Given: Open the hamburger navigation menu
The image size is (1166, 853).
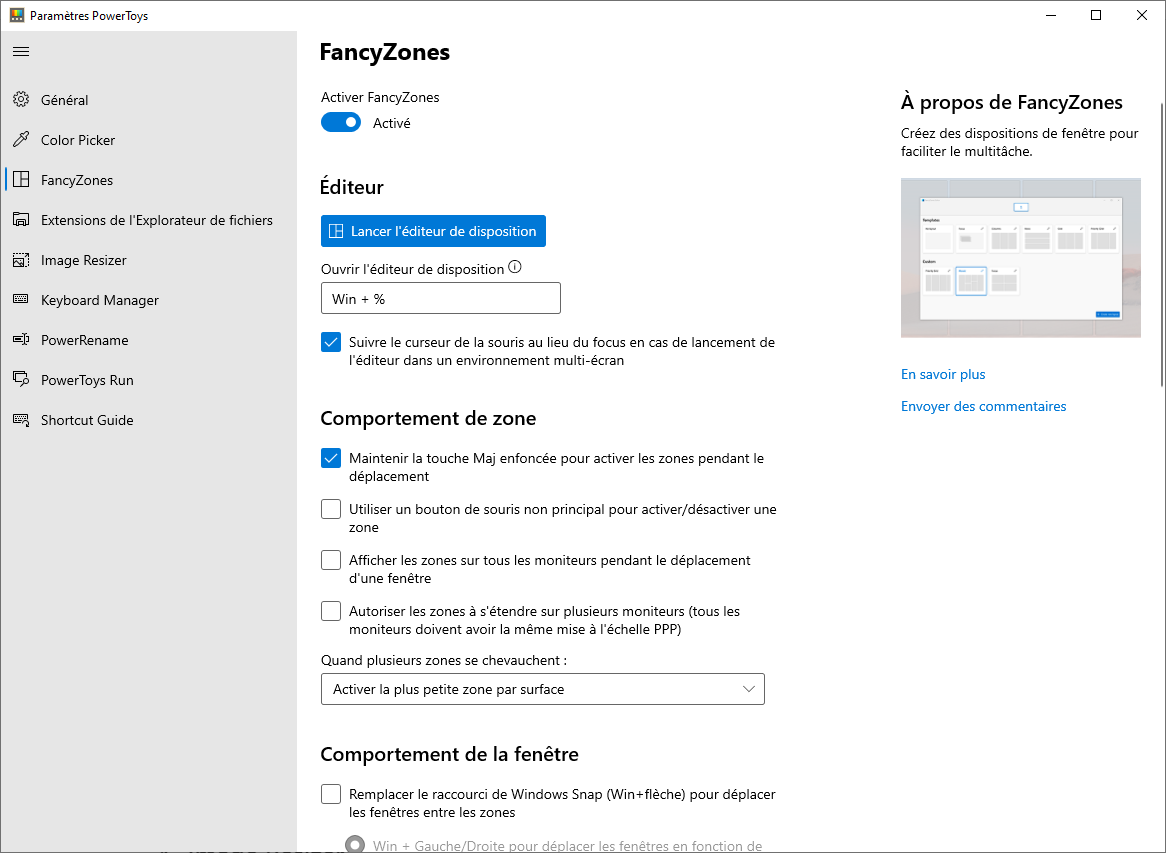Looking at the screenshot, I should coord(21,51).
